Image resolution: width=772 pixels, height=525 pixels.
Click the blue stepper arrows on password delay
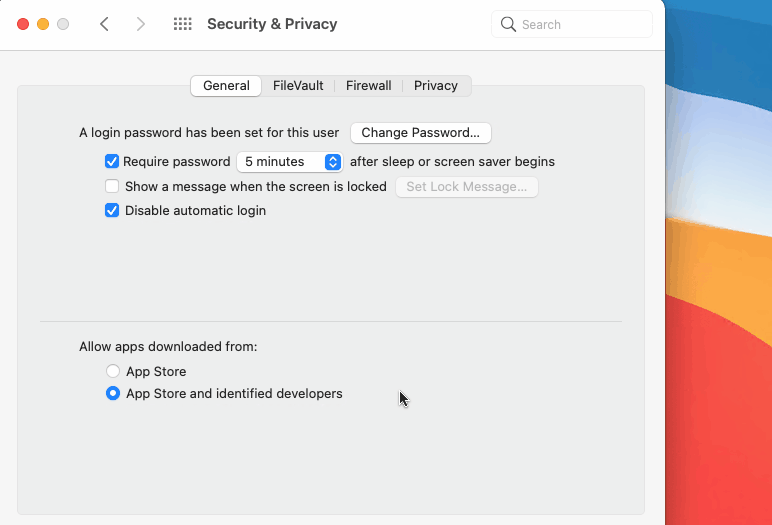click(333, 162)
